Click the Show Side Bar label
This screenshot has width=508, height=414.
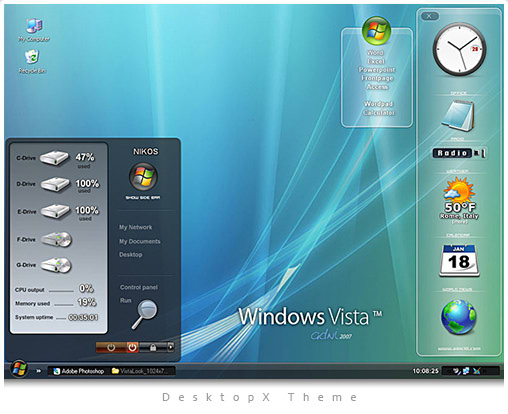click(x=143, y=198)
